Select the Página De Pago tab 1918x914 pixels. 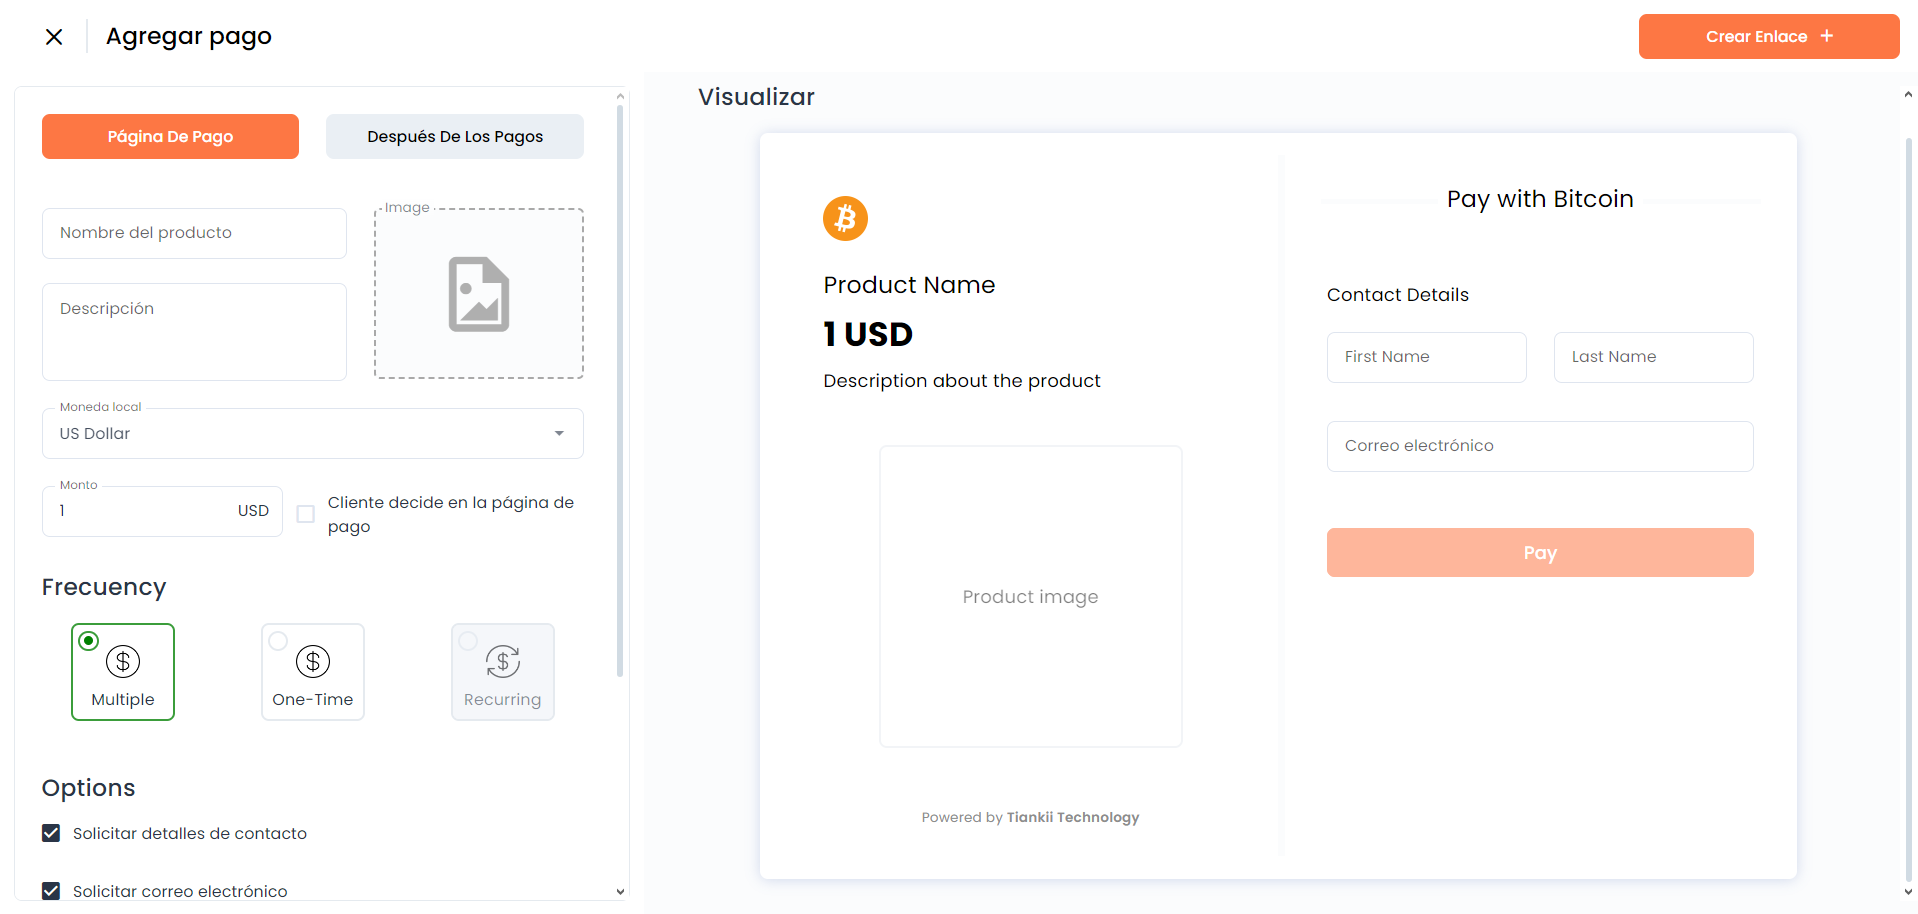[x=170, y=136]
